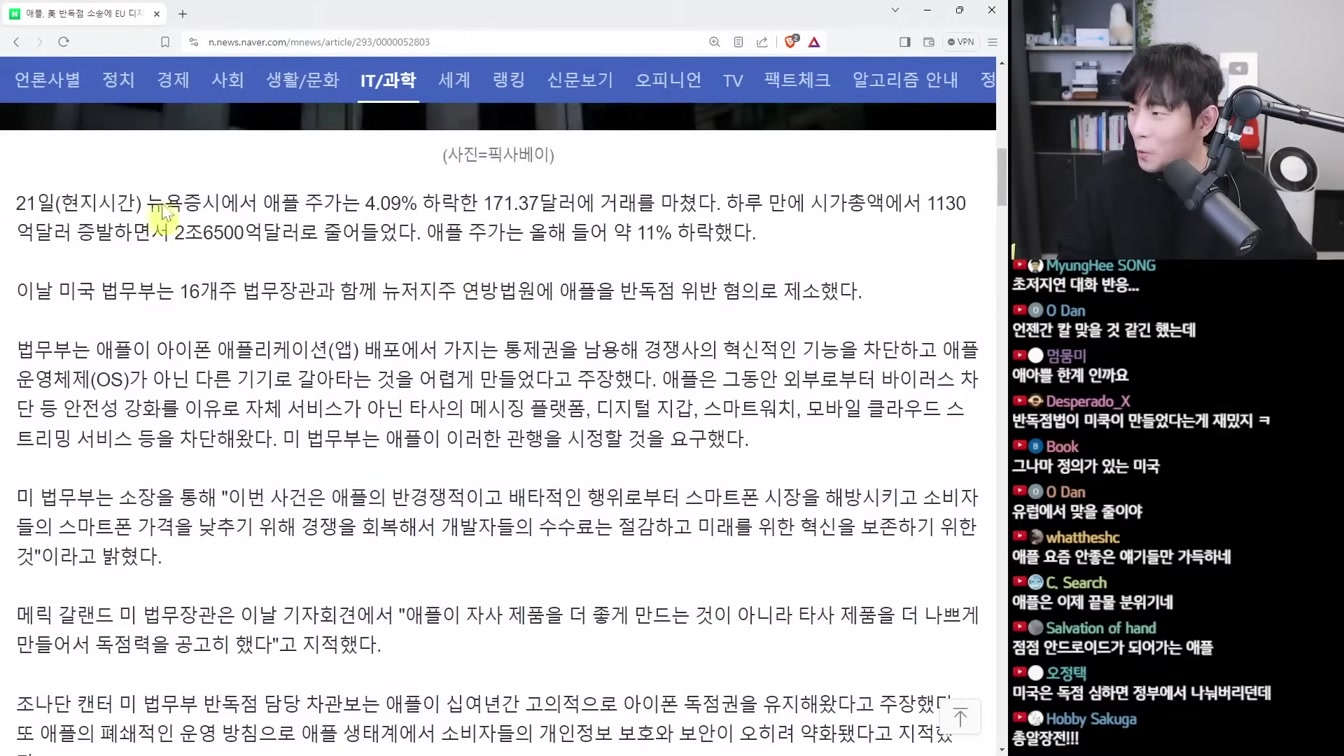Viewport: 1344px width, 756px height.
Task: Open the 정치 section
Action: (118, 80)
